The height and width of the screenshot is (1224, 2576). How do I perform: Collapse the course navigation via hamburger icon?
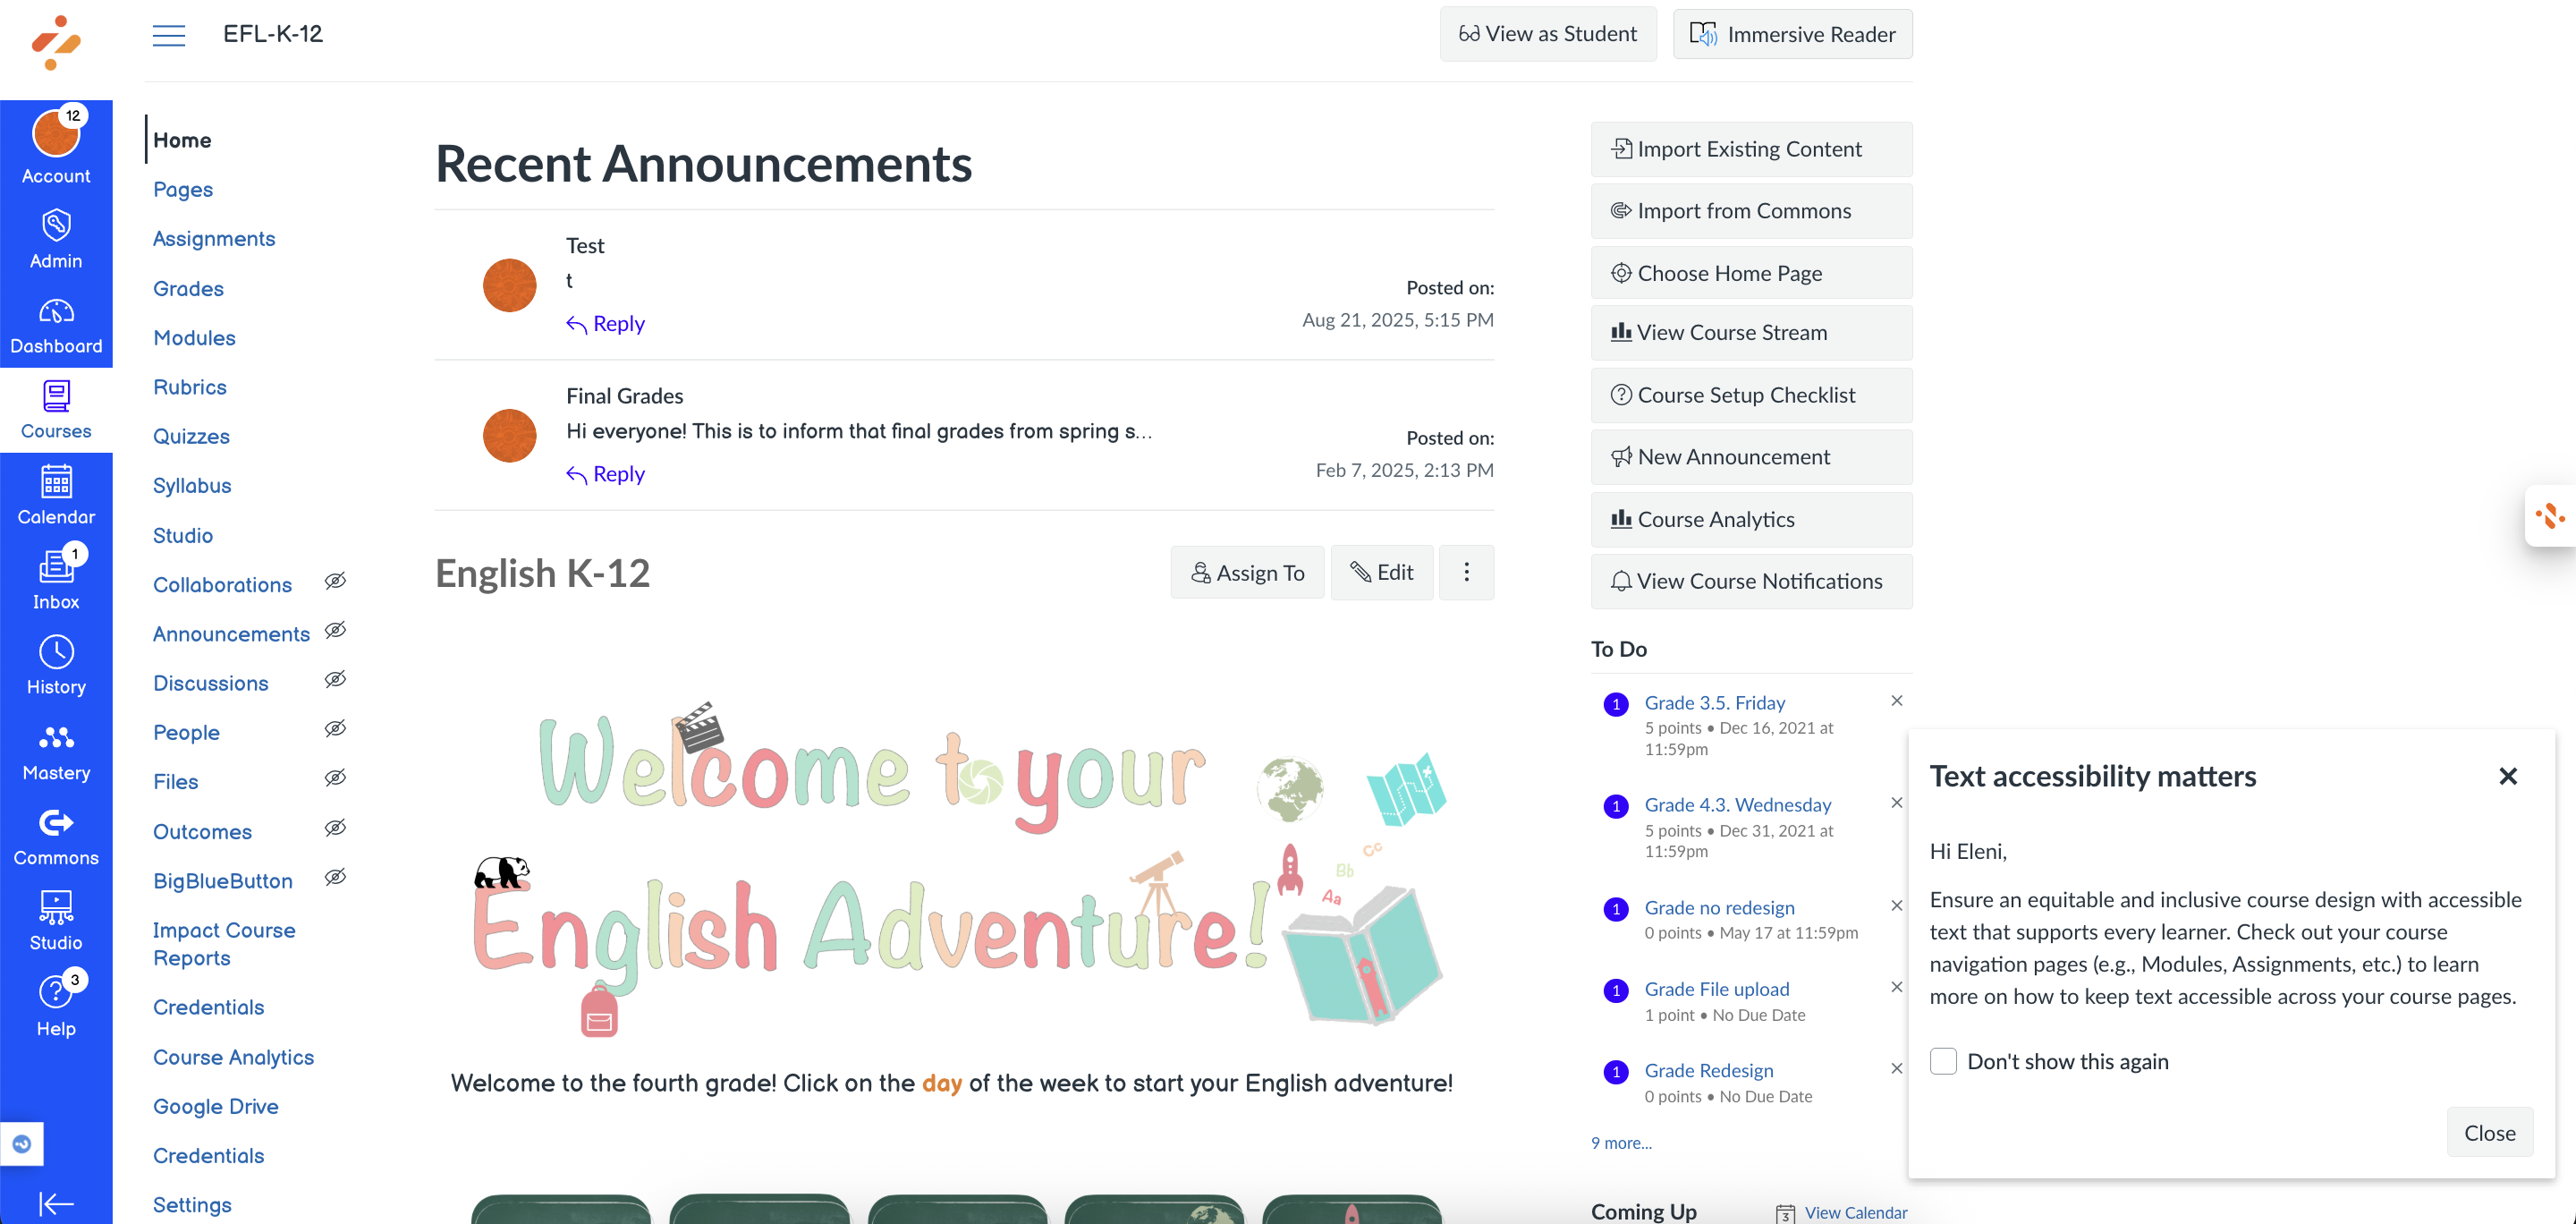169,34
